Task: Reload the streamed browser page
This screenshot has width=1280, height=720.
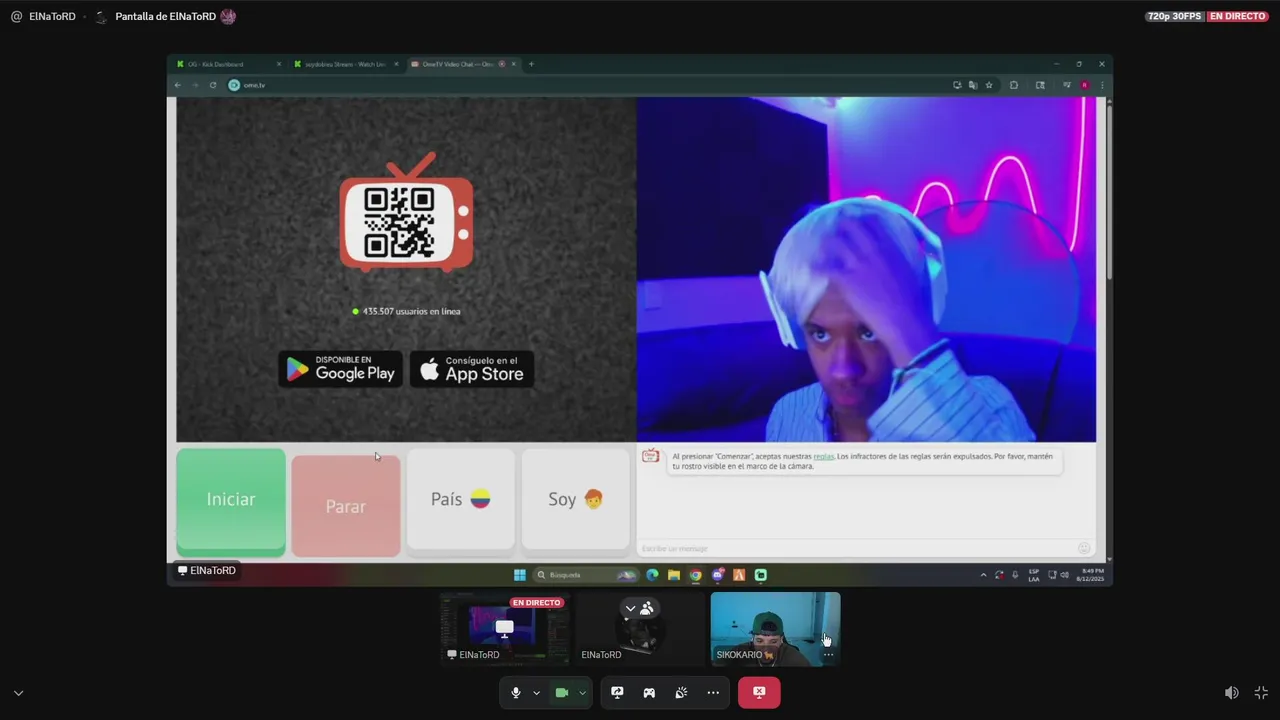Action: 213,85
